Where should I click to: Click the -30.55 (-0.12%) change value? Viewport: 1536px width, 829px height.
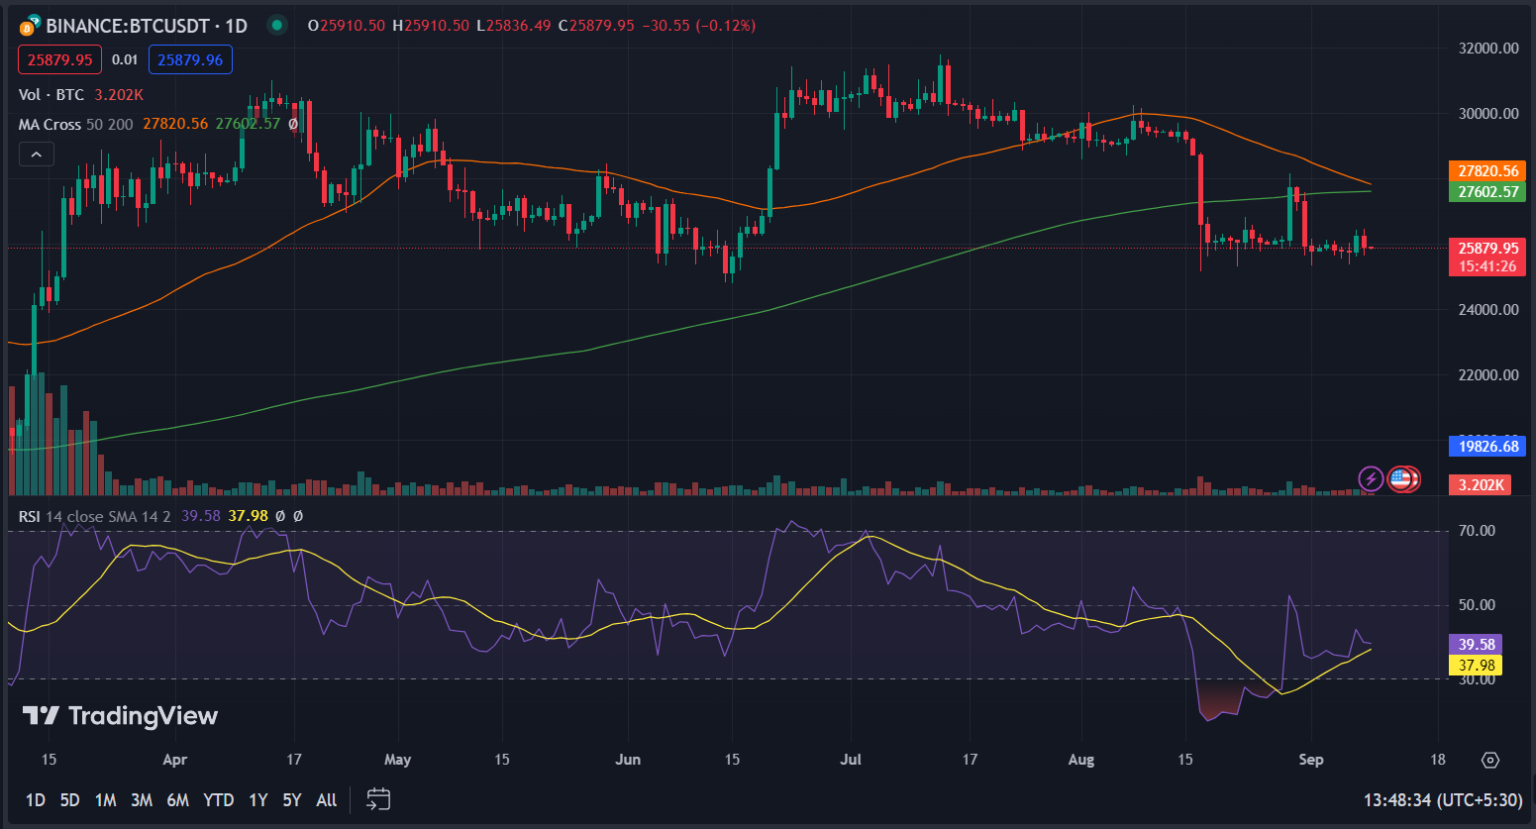pyautogui.click(x=697, y=26)
